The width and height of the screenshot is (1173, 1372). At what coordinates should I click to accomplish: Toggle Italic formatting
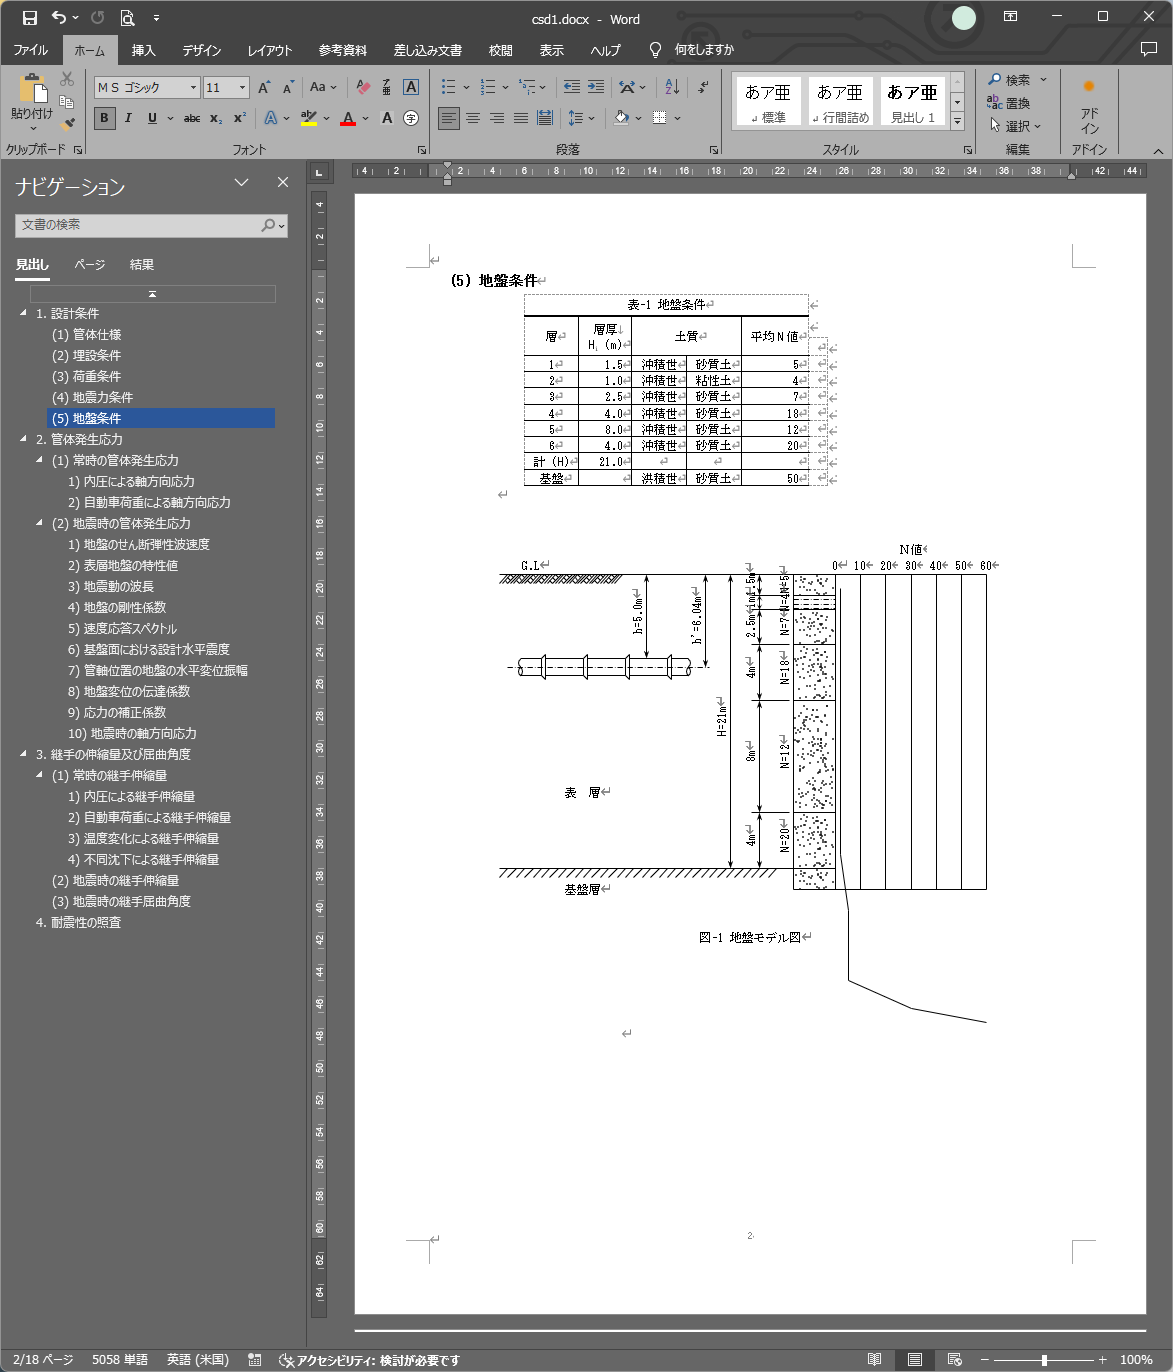click(x=128, y=118)
